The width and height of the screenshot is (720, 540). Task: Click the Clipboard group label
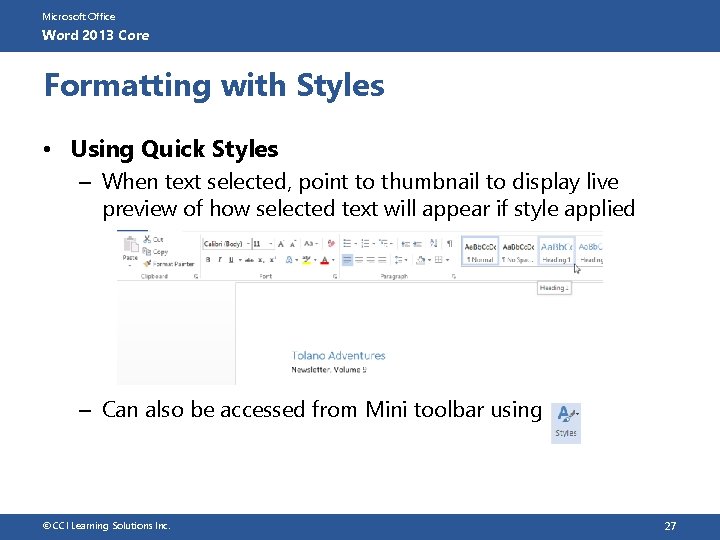pyautogui.click(x=154, y=276)
